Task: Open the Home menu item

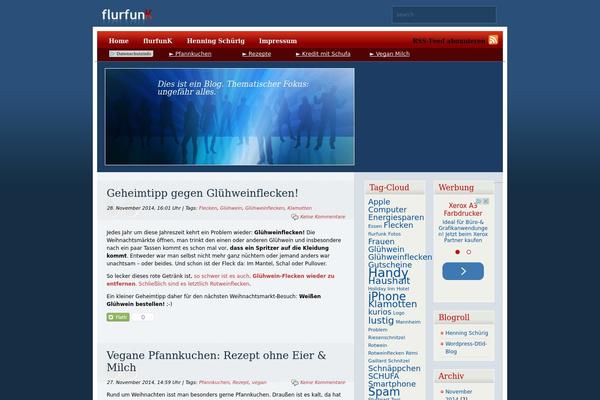Action: (119, 41)
